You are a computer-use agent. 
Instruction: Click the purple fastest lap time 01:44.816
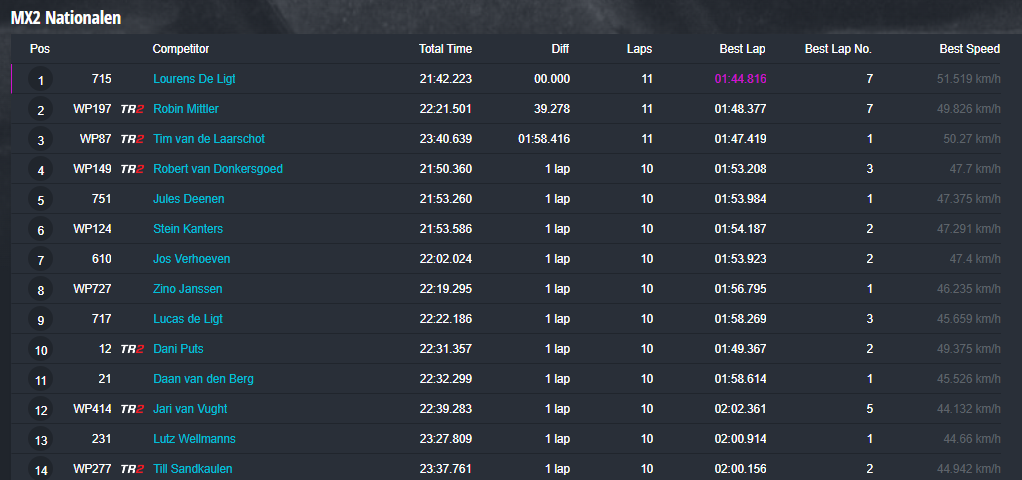[x=740, y=79]
